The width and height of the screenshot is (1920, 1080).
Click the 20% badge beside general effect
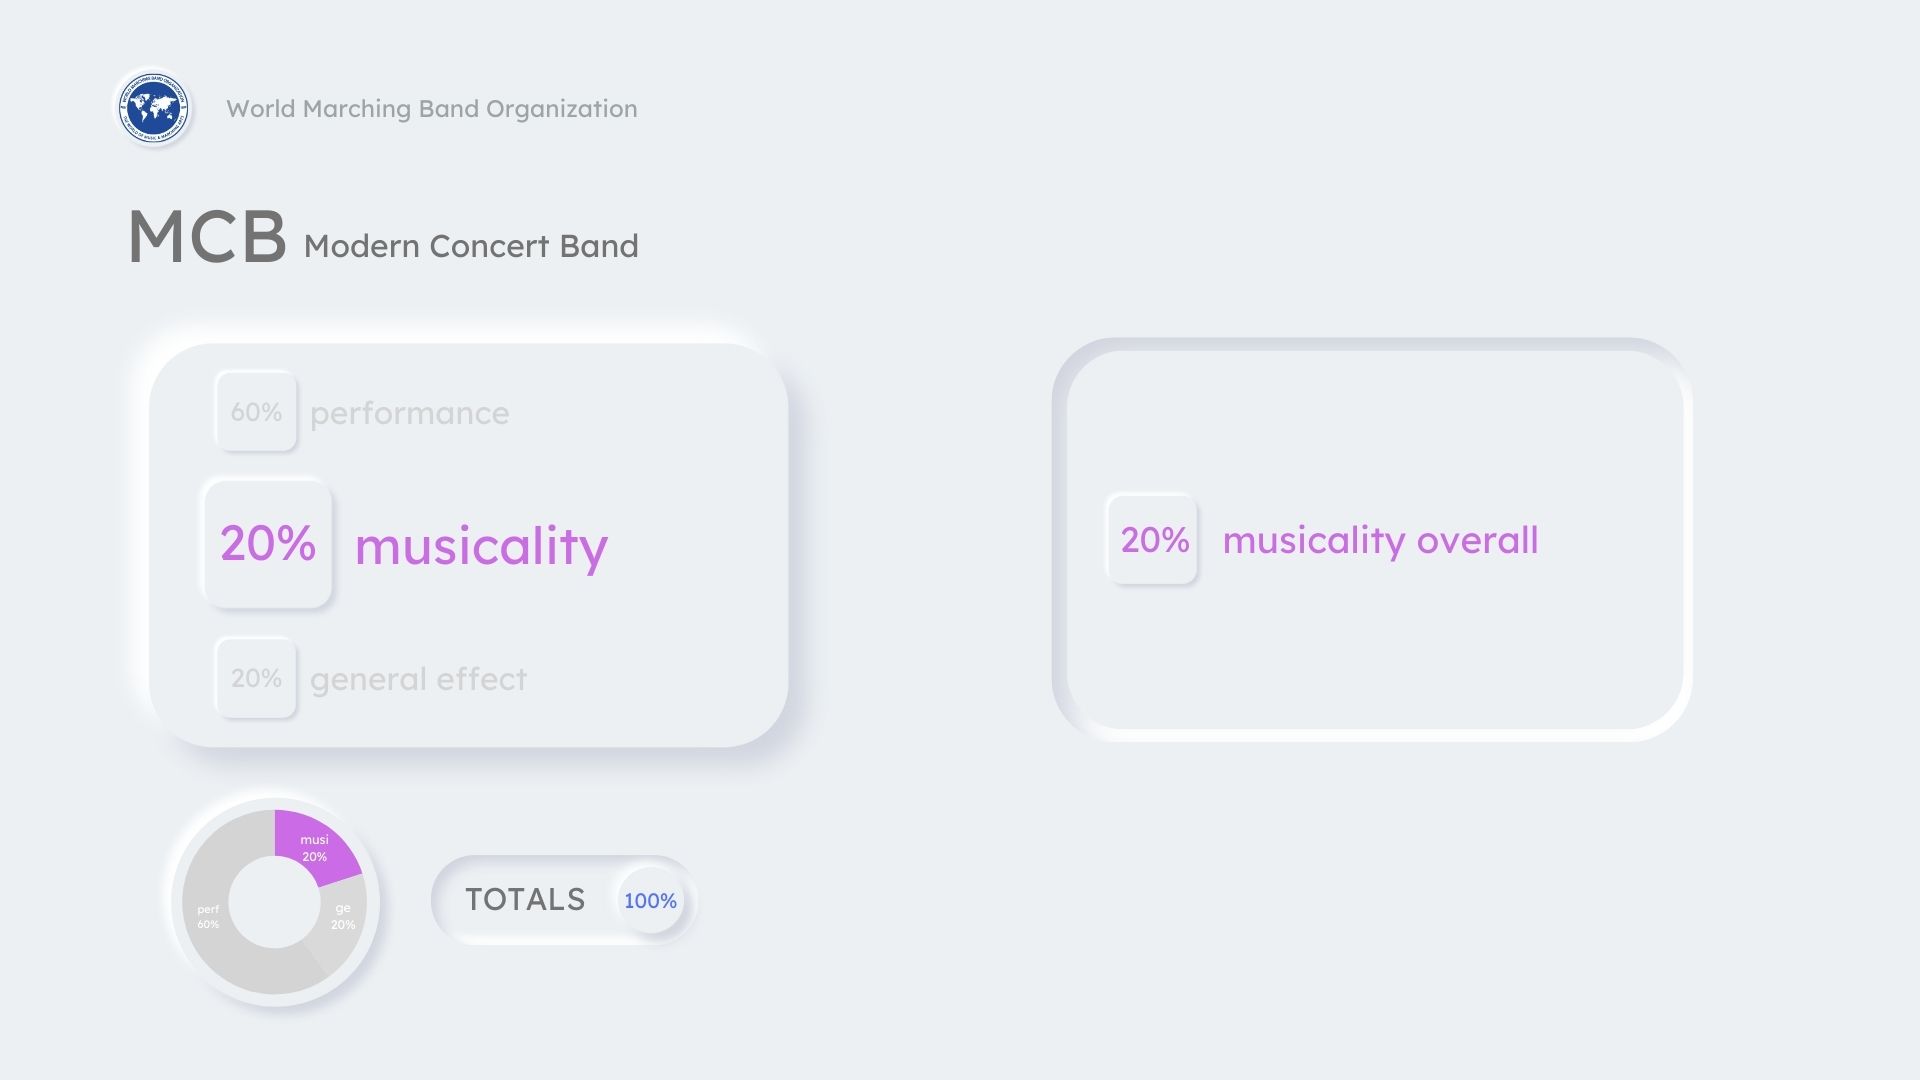pos(256,678)
